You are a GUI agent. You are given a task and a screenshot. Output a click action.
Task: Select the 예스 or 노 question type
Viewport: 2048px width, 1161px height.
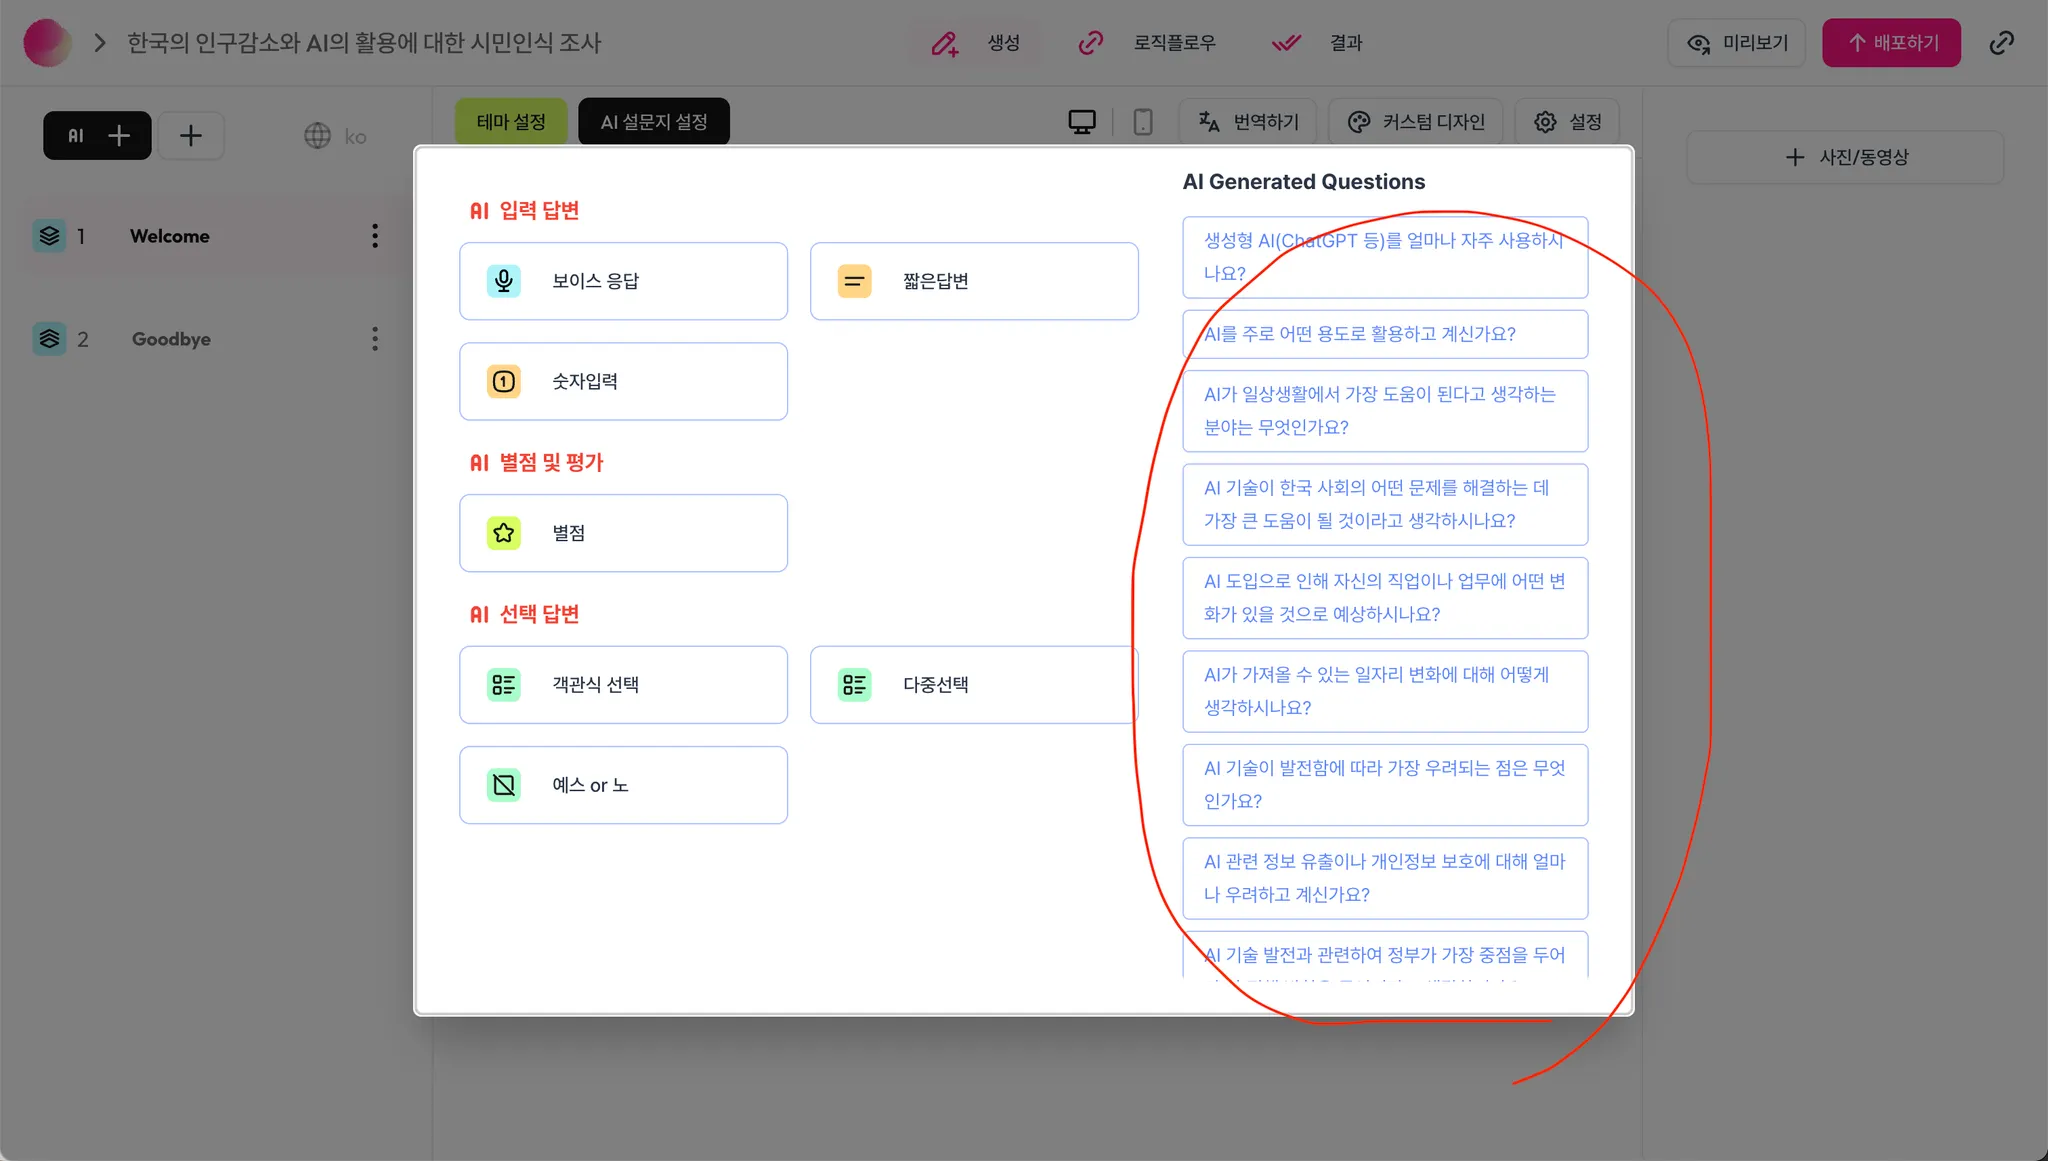(x=623, y=785)
